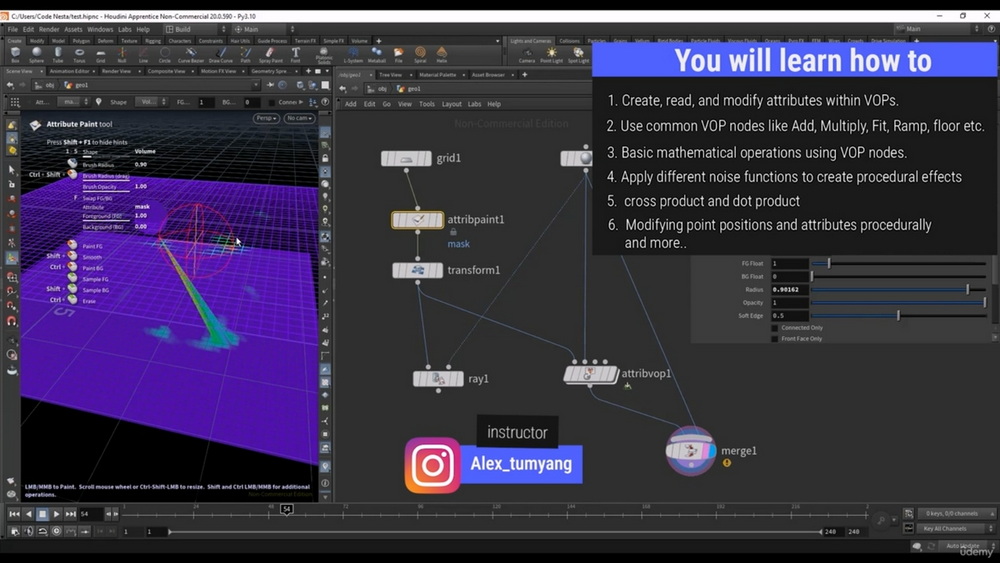Select the ray1 node
Image resolution: width=1000 pixels, height=563 pixels.
[438, 379]
